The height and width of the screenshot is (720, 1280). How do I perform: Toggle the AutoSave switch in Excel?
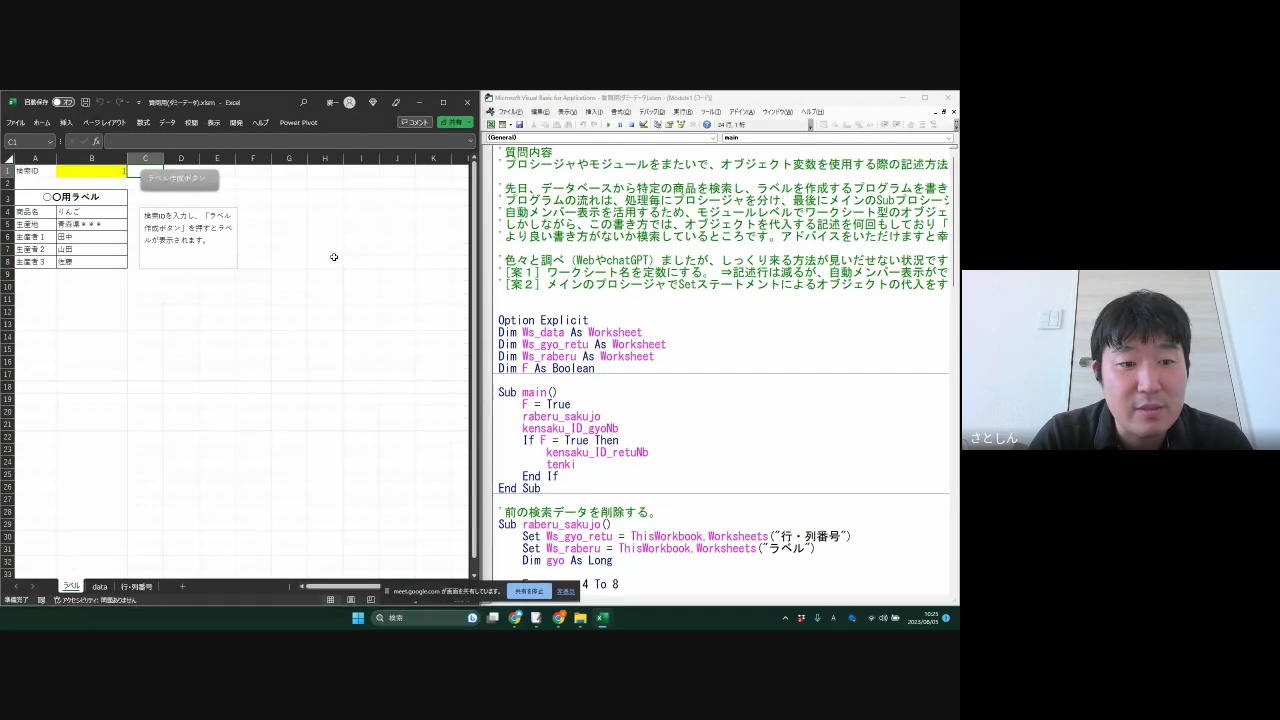62,102
